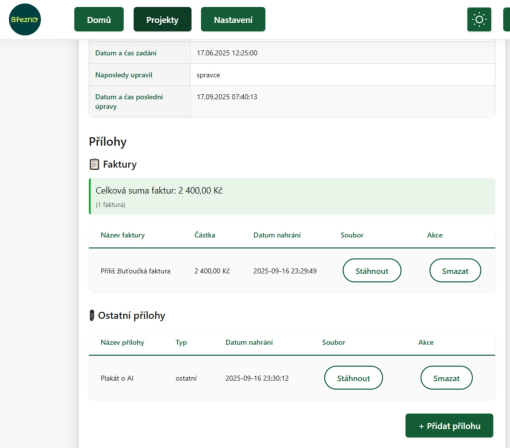The image size is (510, 448).
Task: Click the invoice Datum nahrání column header
Action: coord(277,235)
